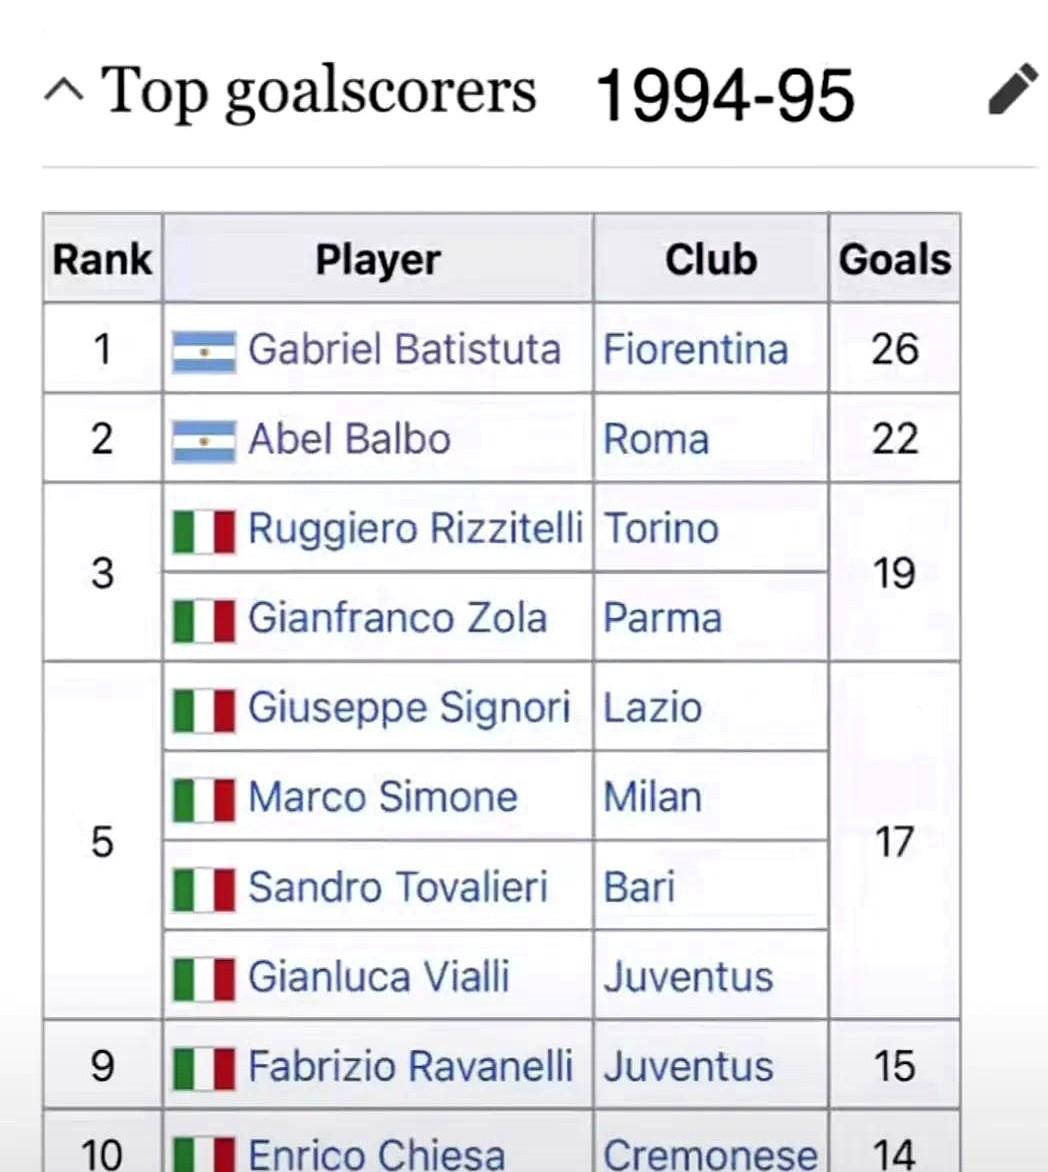Select Giuseppe Signori link

(x=408, y=707)
